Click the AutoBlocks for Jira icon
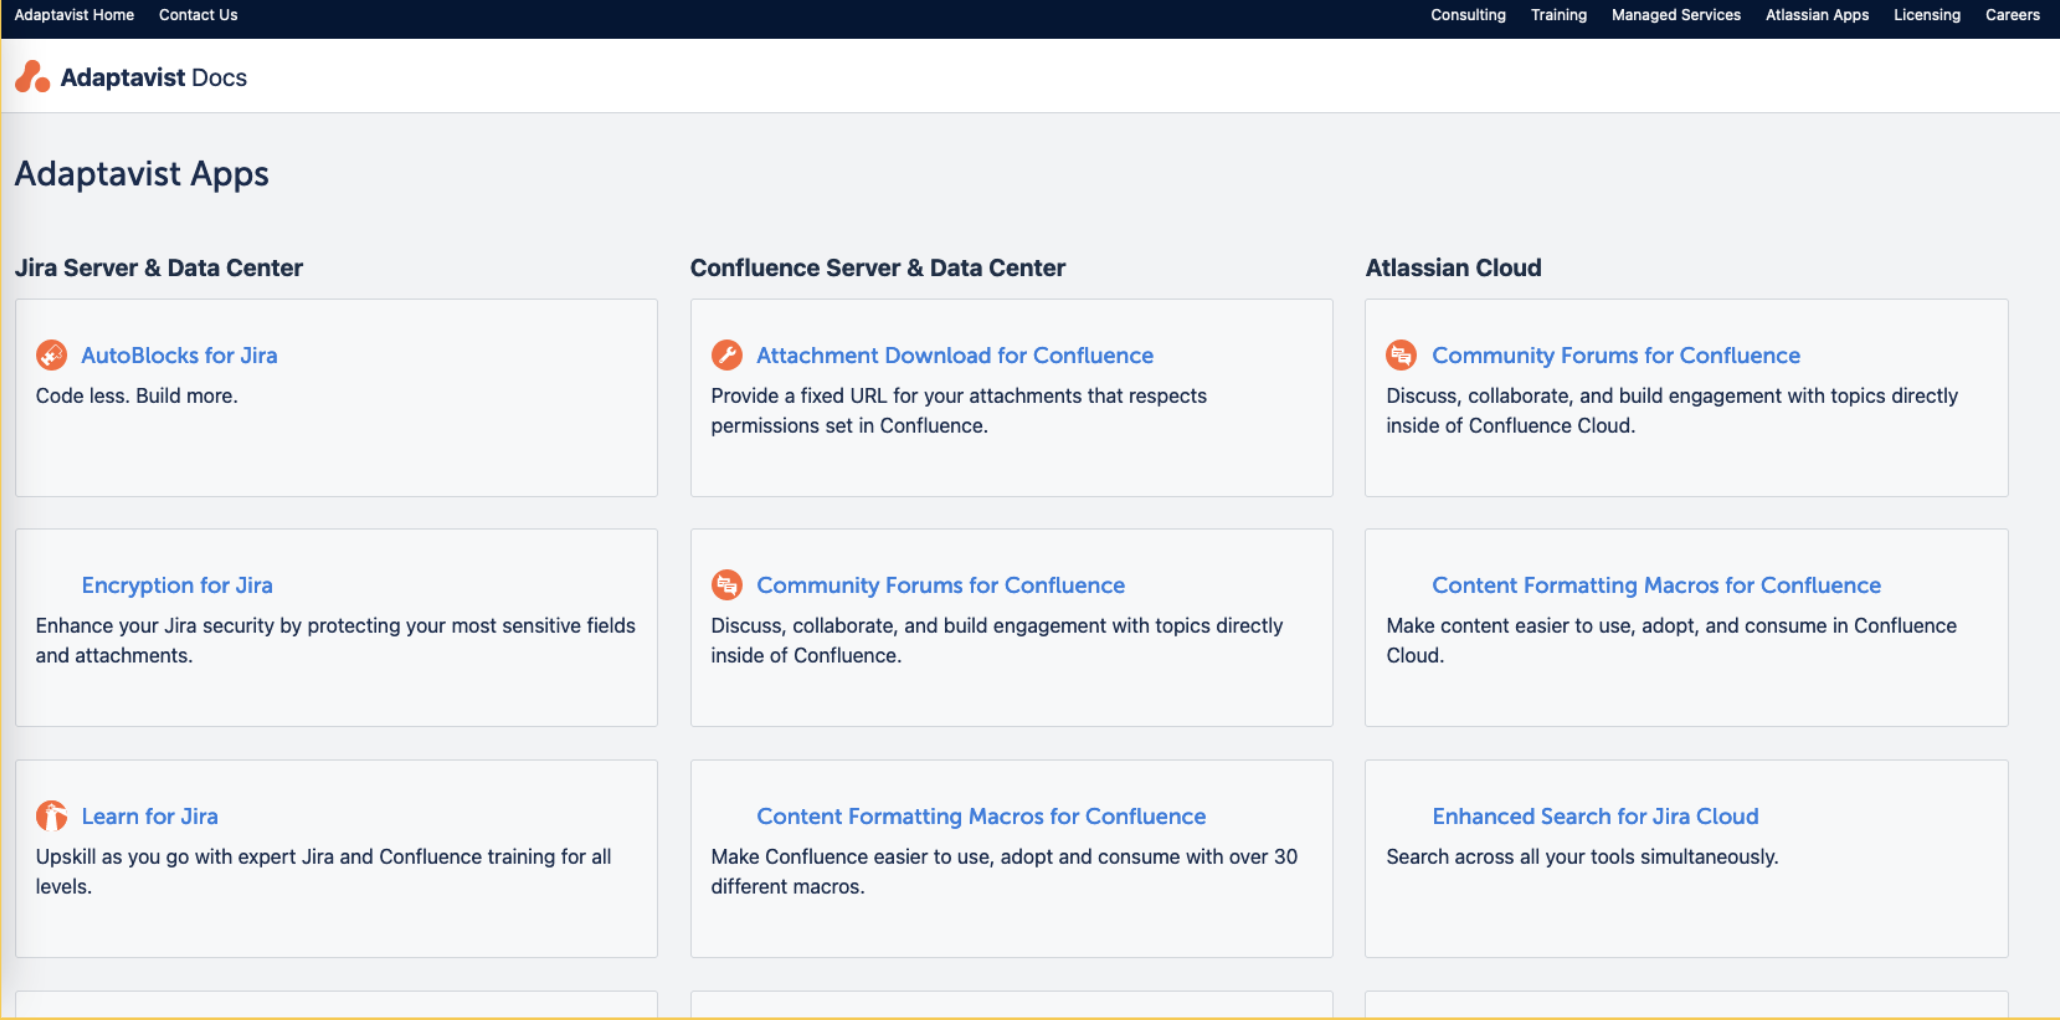 [x=51, y=355]
